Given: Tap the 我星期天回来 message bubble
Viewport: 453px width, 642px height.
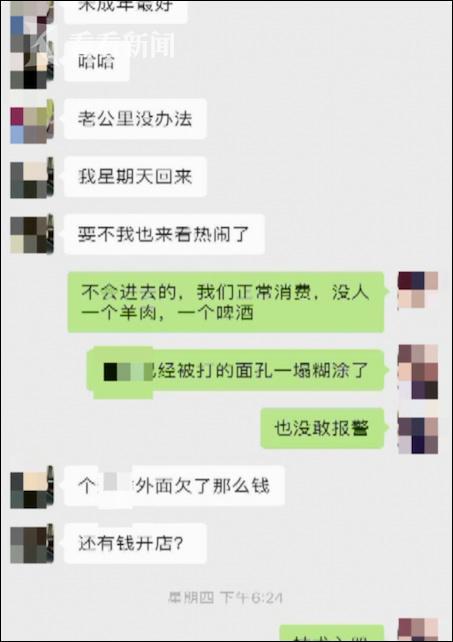Looking at the screenshot, I should pyautogui.click(x=135, y=176).
